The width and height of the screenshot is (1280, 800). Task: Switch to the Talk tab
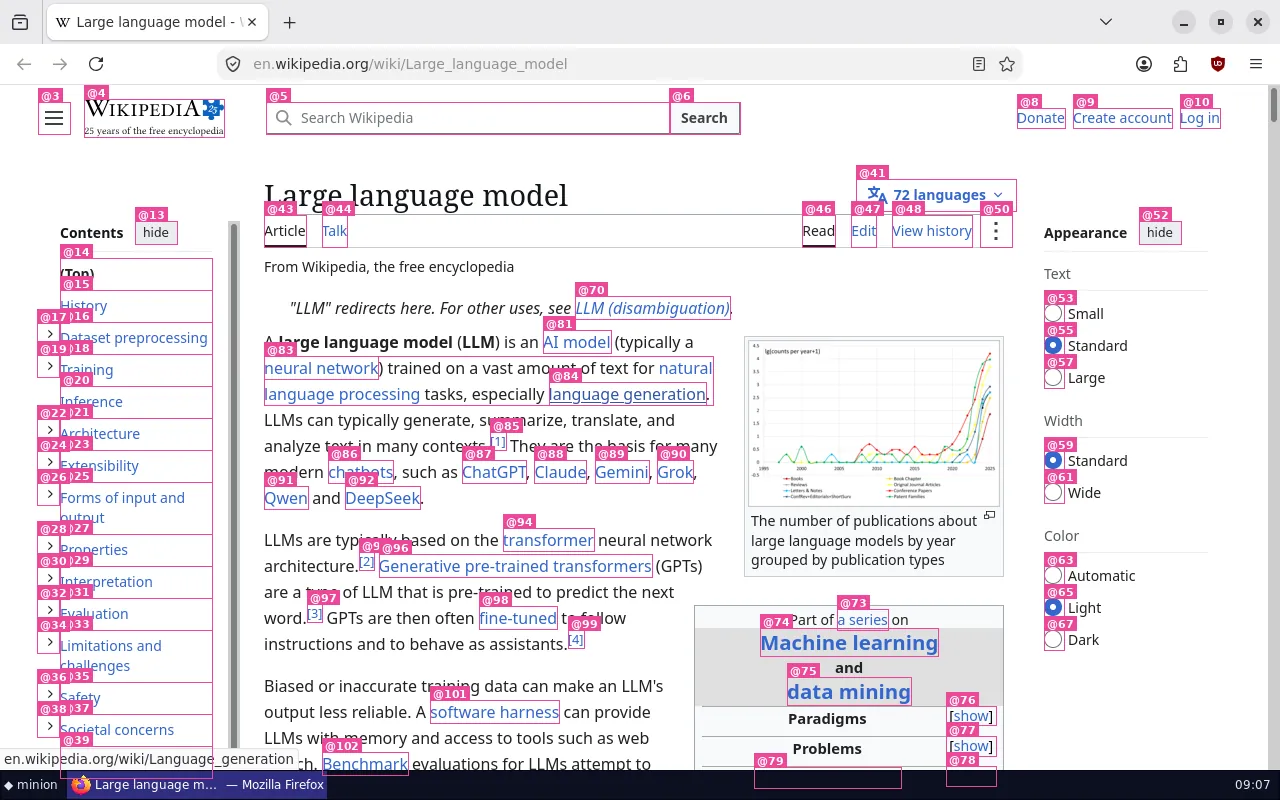point(334,231)
